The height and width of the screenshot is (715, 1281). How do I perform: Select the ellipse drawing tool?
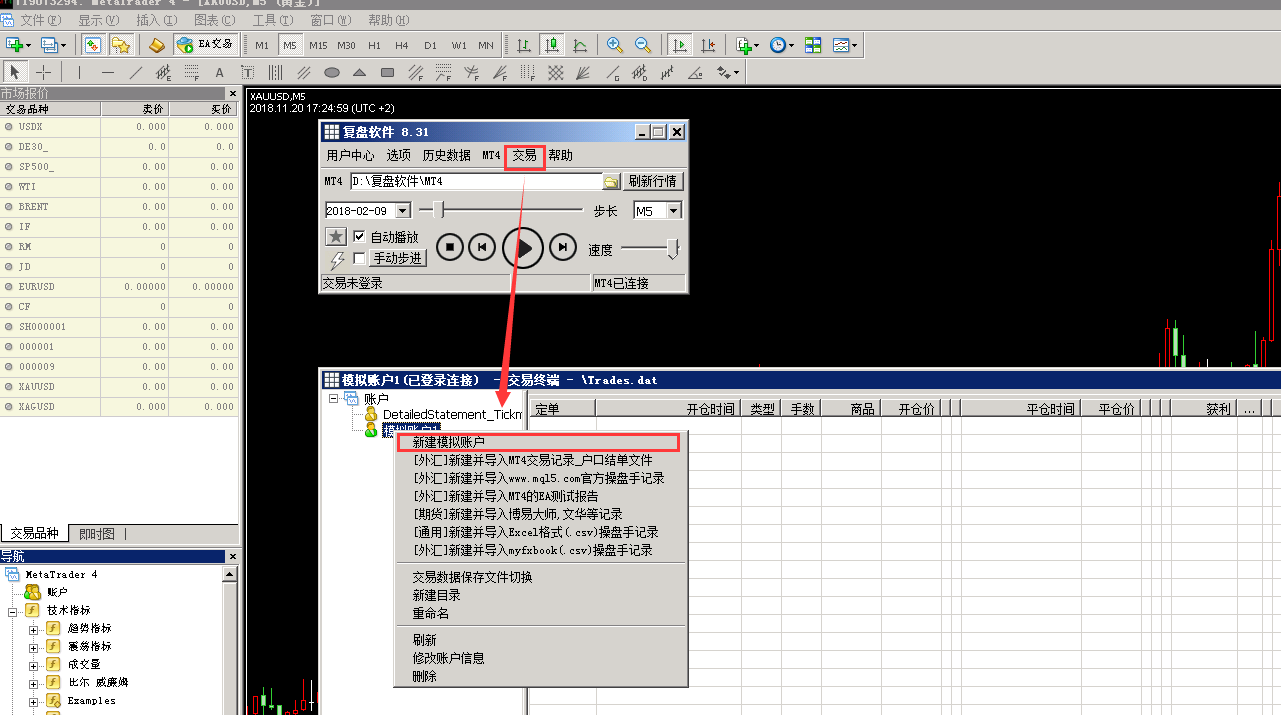[332, 72]
